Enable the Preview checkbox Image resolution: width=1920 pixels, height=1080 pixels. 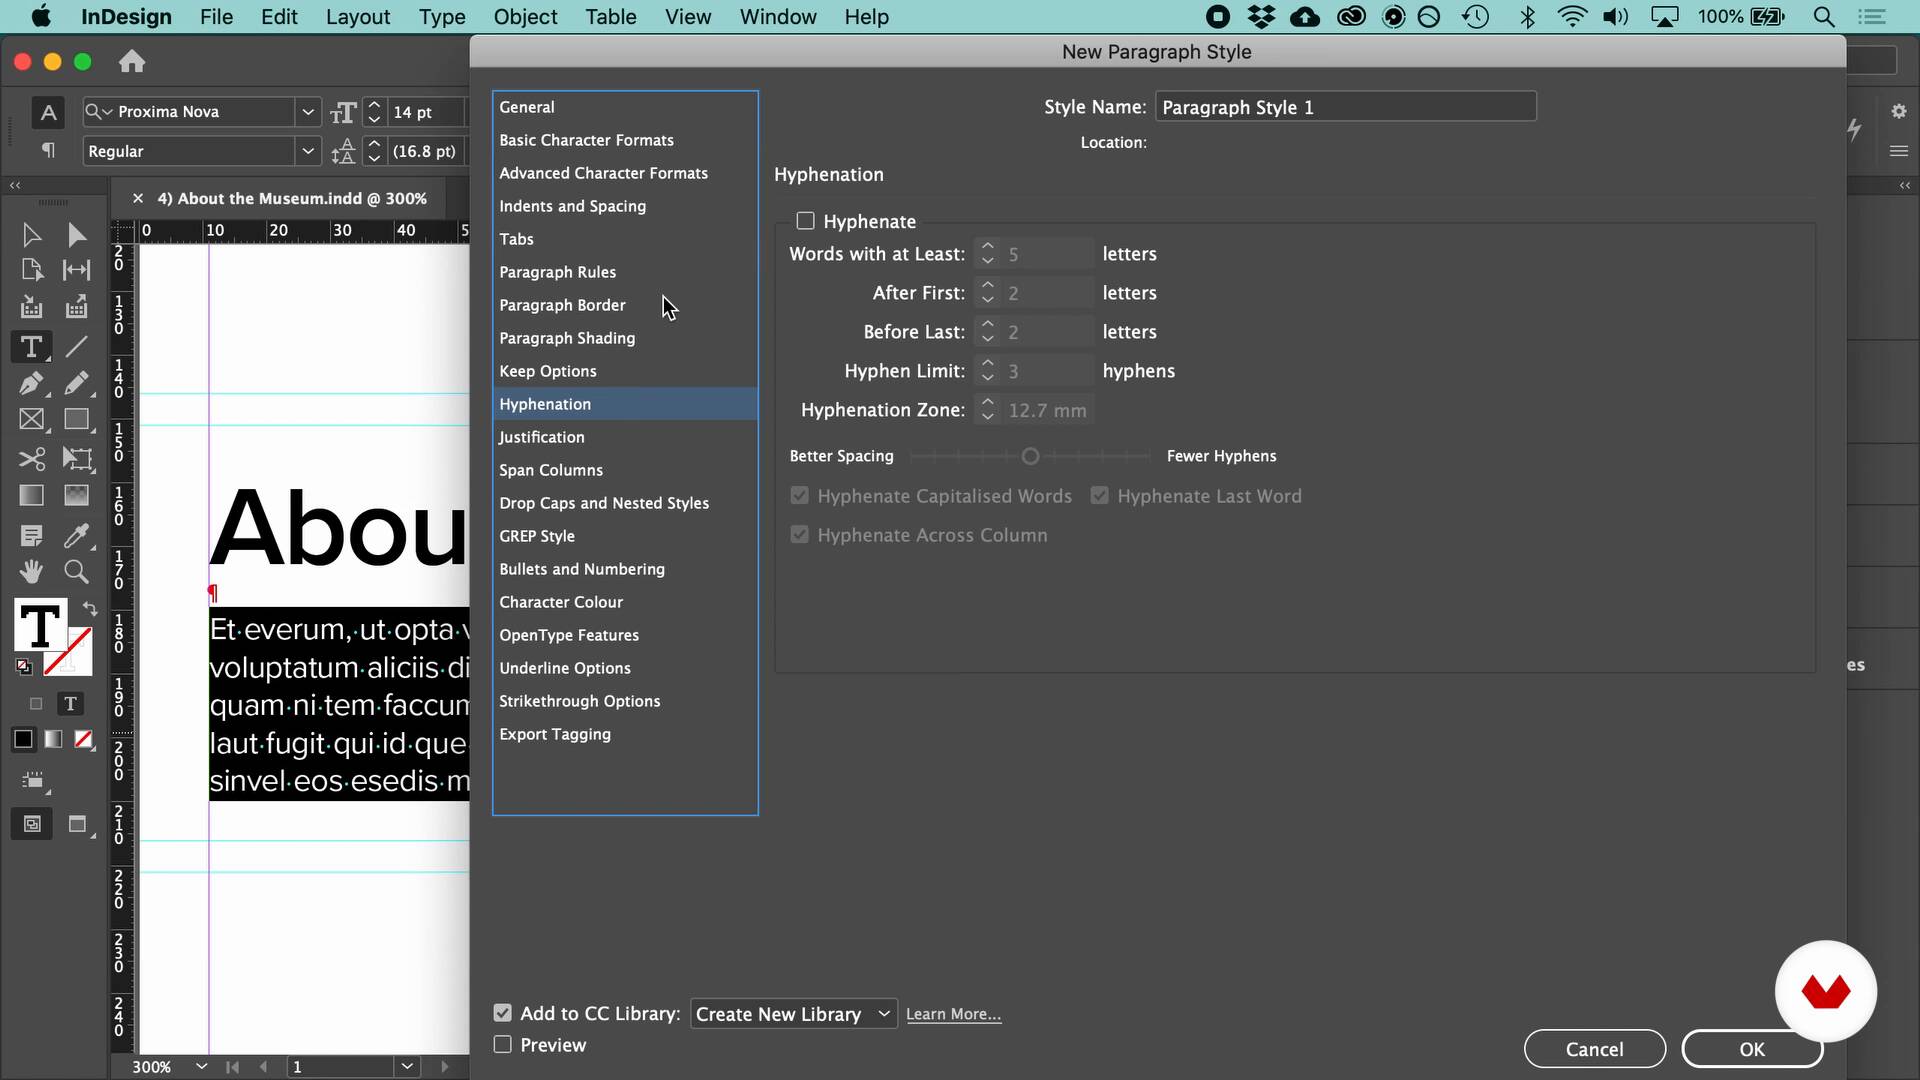click(x=503, y=1045)
